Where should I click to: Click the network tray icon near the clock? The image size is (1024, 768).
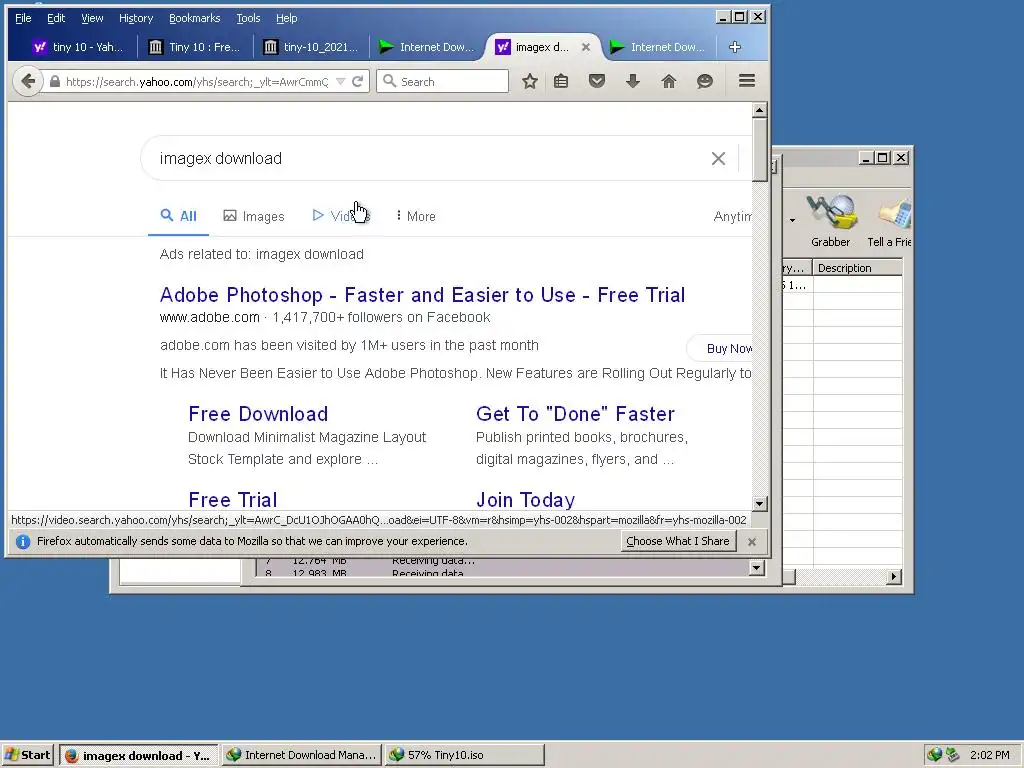pos(952,755)
